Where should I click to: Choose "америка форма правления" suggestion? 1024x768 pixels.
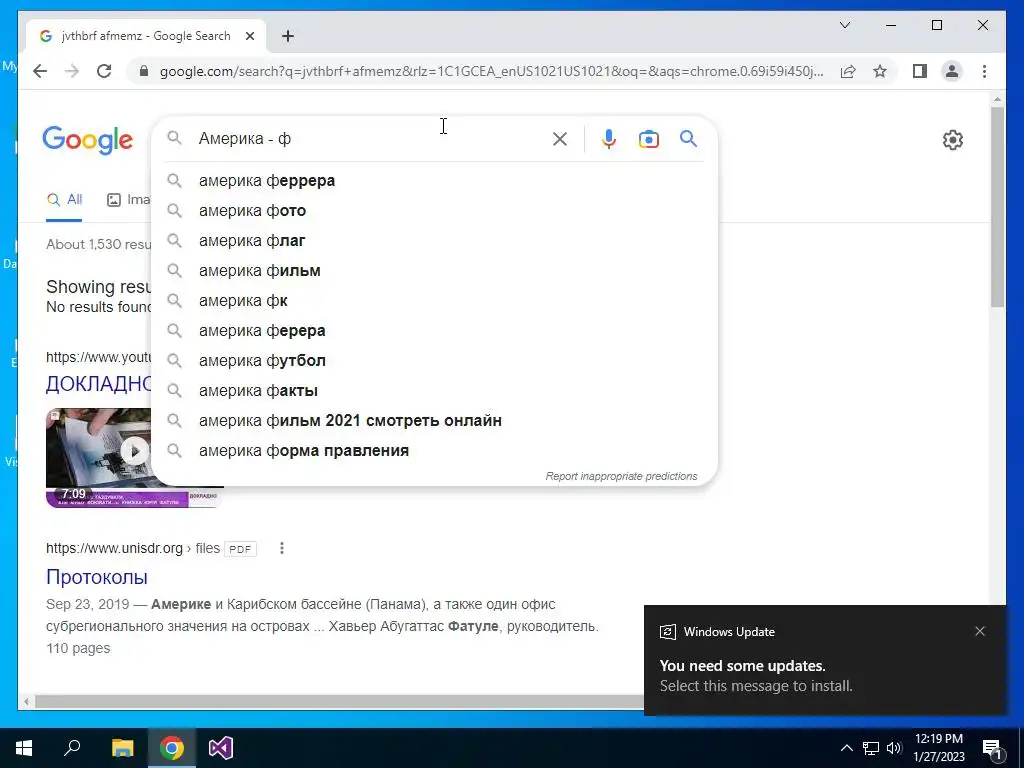434,451
